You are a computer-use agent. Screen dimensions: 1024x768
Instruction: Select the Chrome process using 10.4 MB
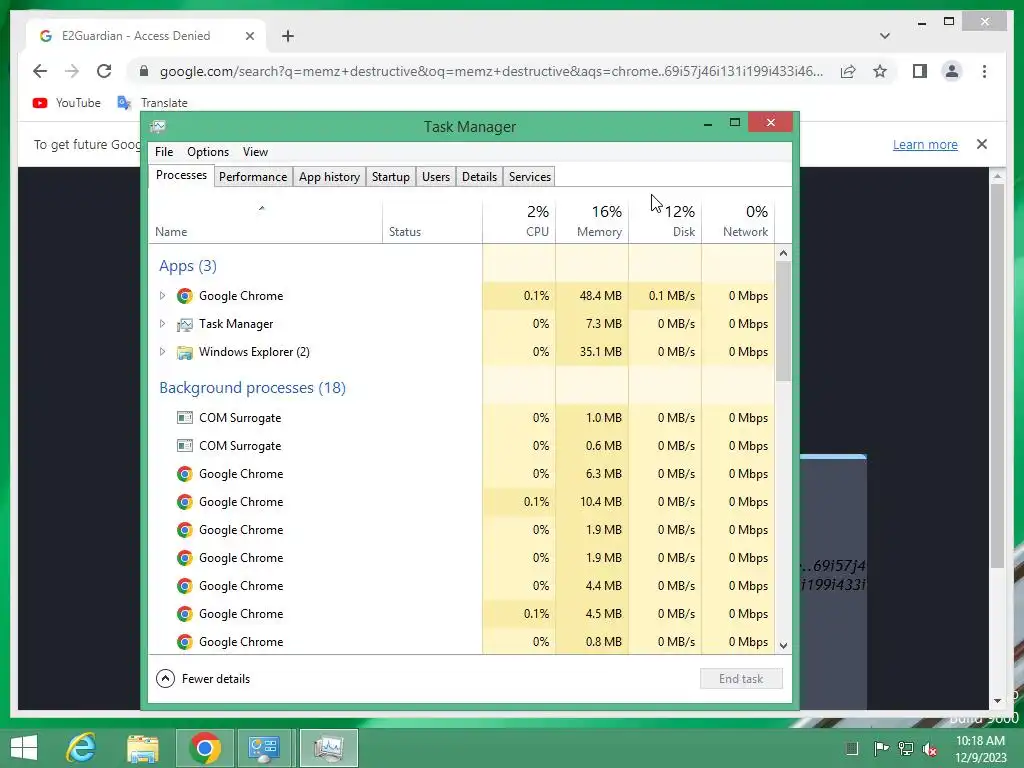[x=461, y=502]
